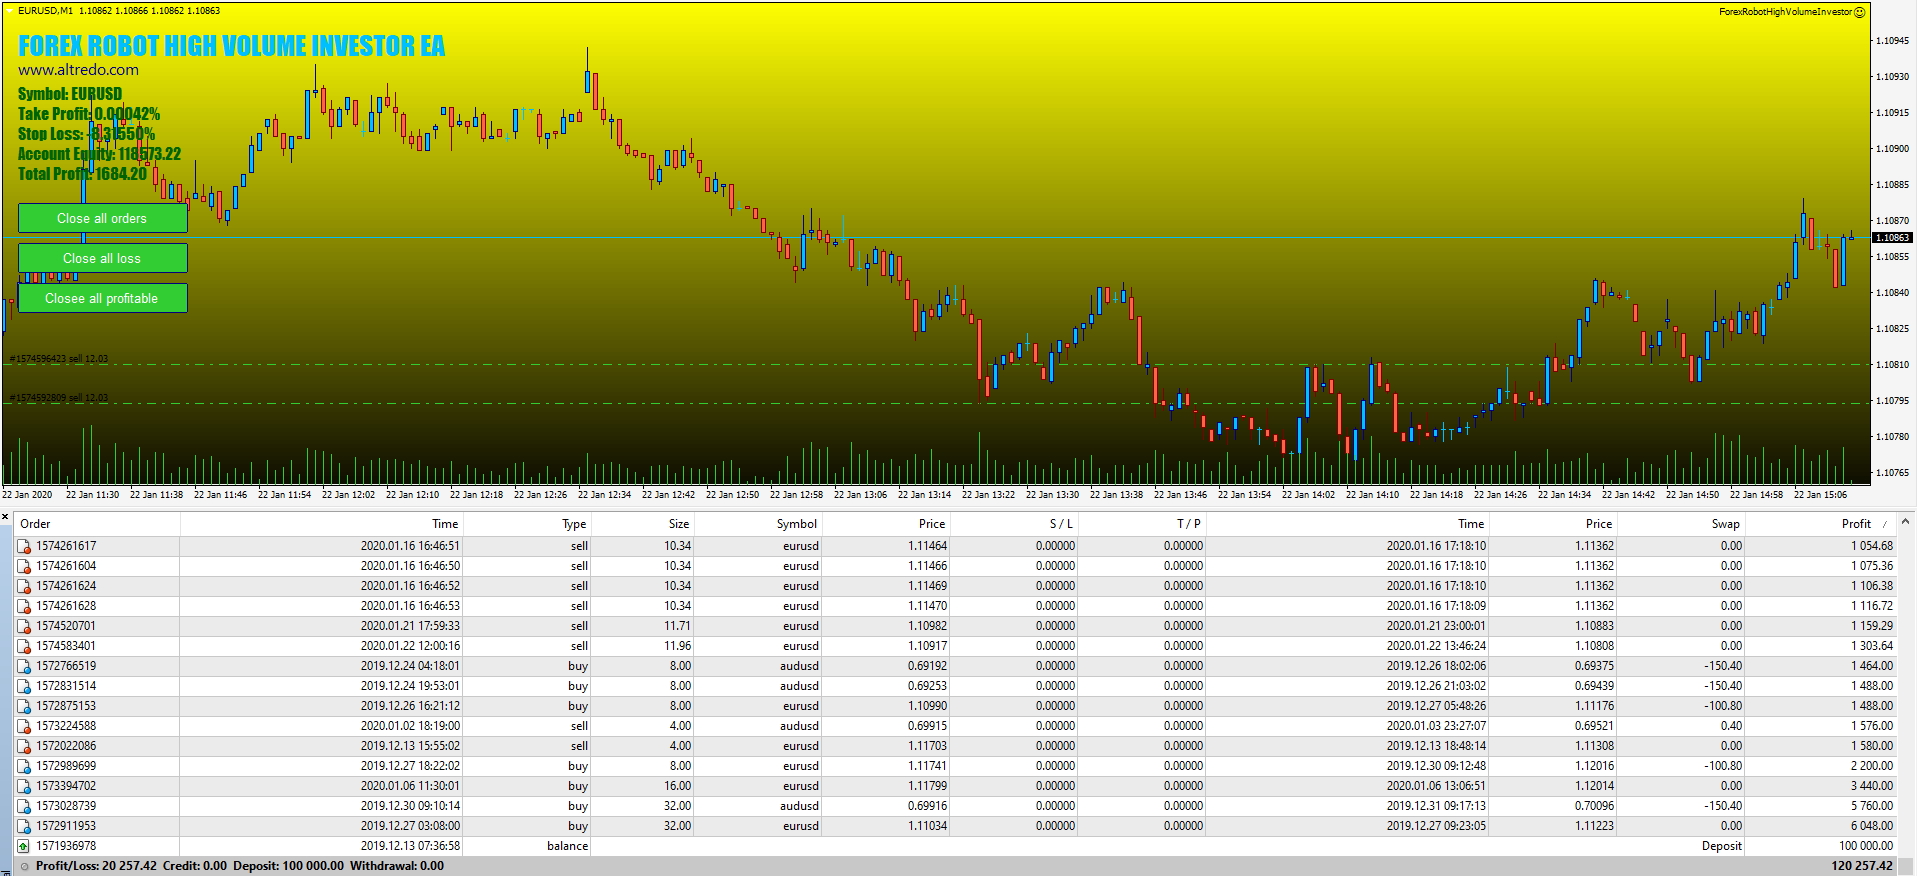The image size is (1917, 876).
Task: Sort history by the Swap column header
Action: (1726, 524)
